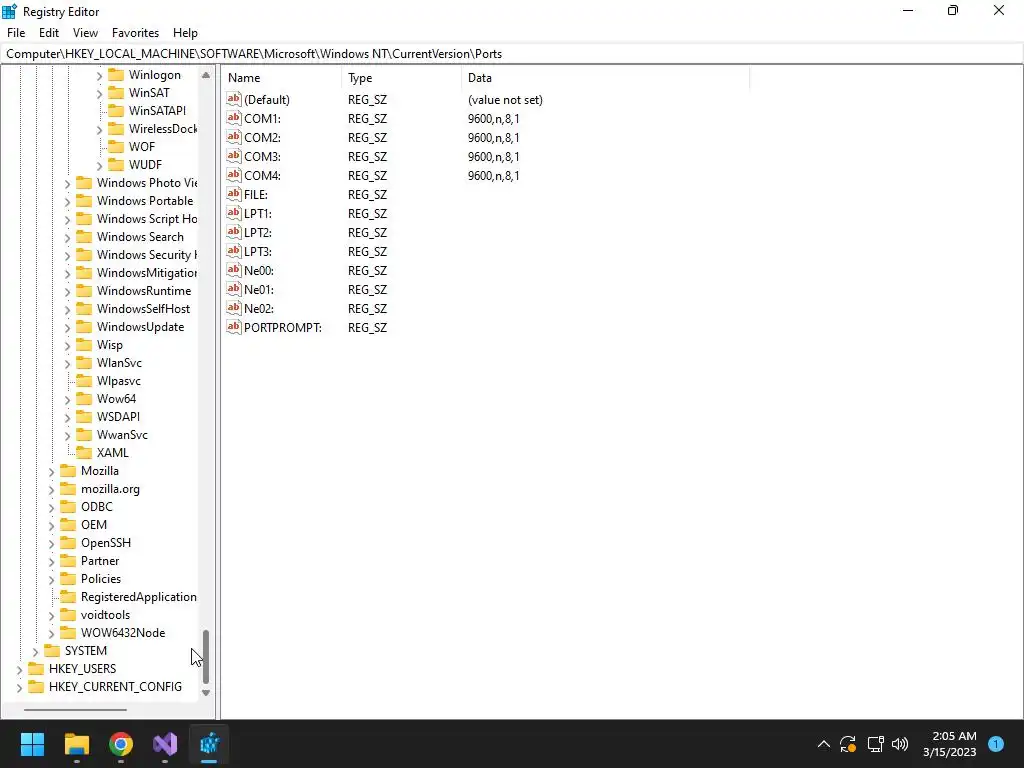This screenshot has width=1024, height=768.
Task: Click the Registry Editor taskbar icon
Action: [x=210, y=744]
